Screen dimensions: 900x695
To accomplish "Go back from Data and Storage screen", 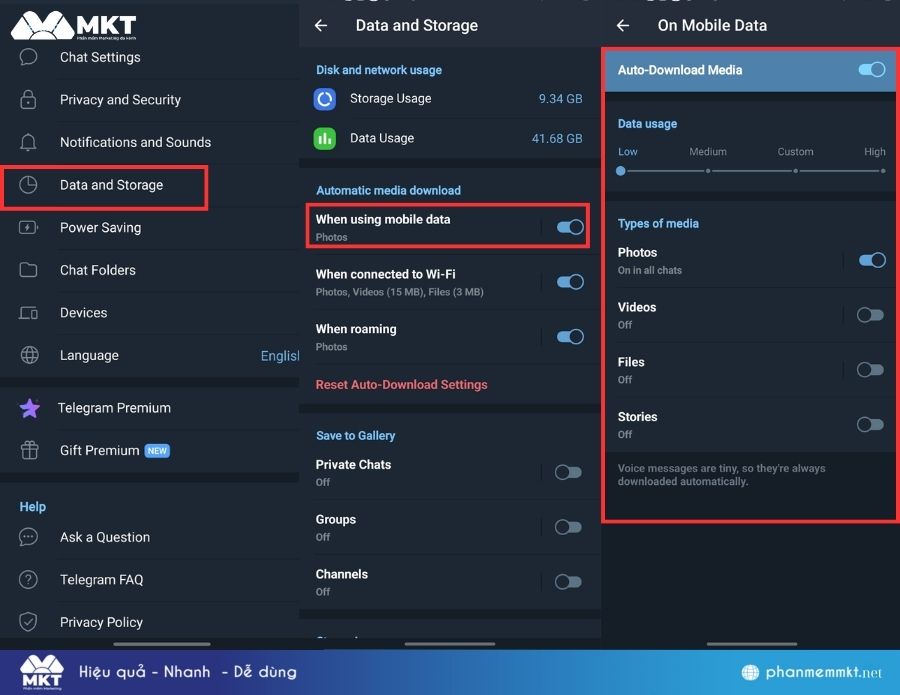I will pos(321,26).
